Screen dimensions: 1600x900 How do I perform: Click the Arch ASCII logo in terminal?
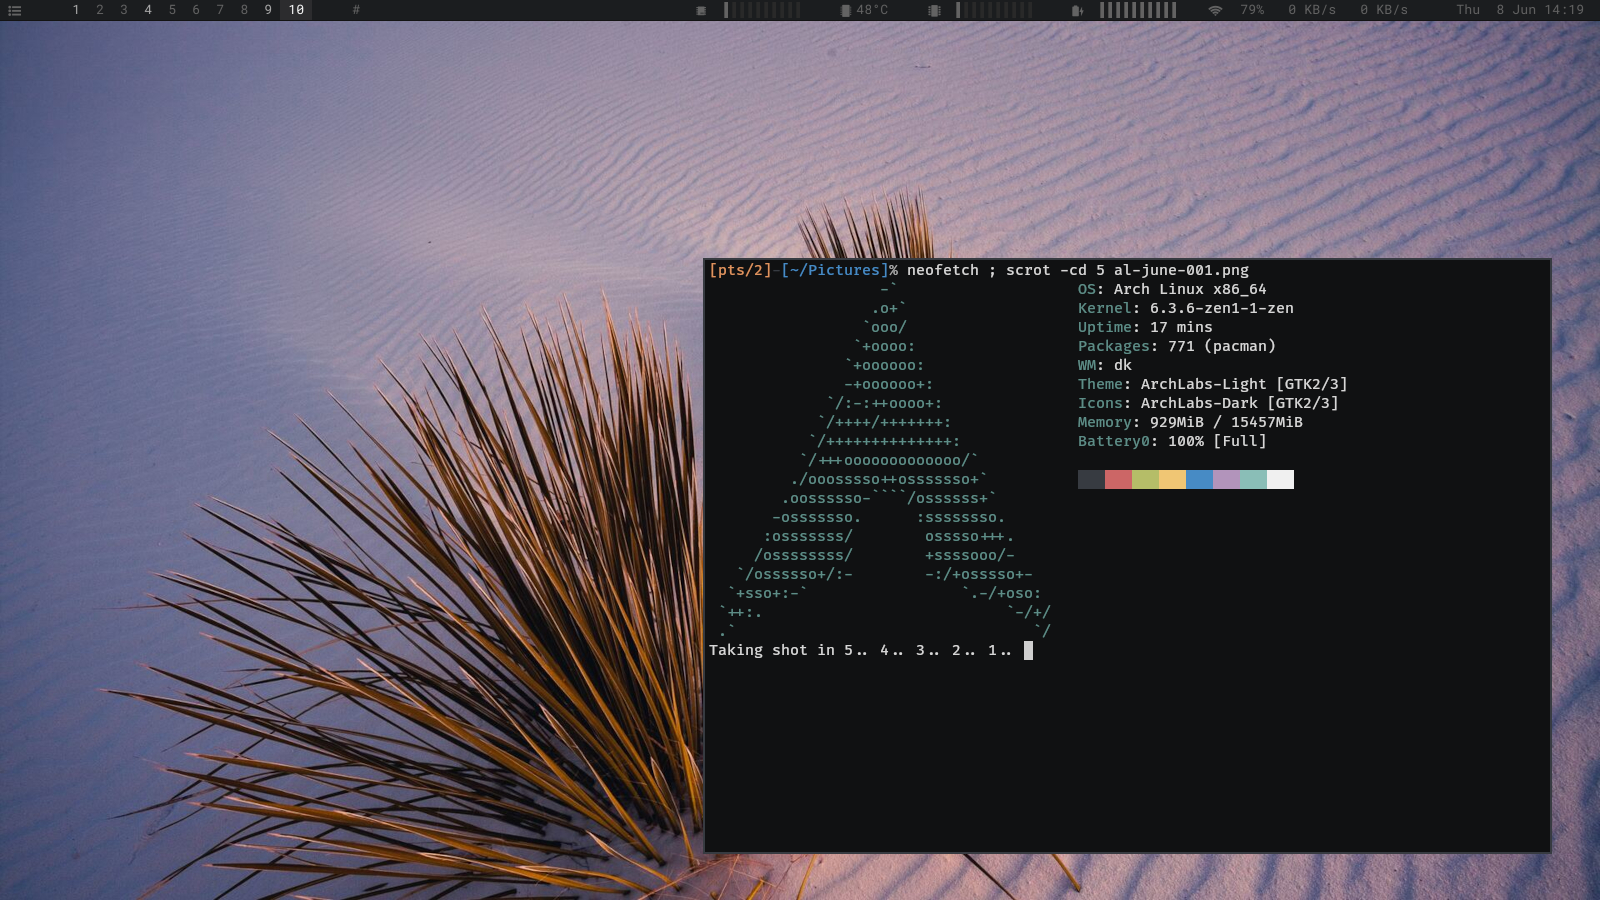pos(885,460)
